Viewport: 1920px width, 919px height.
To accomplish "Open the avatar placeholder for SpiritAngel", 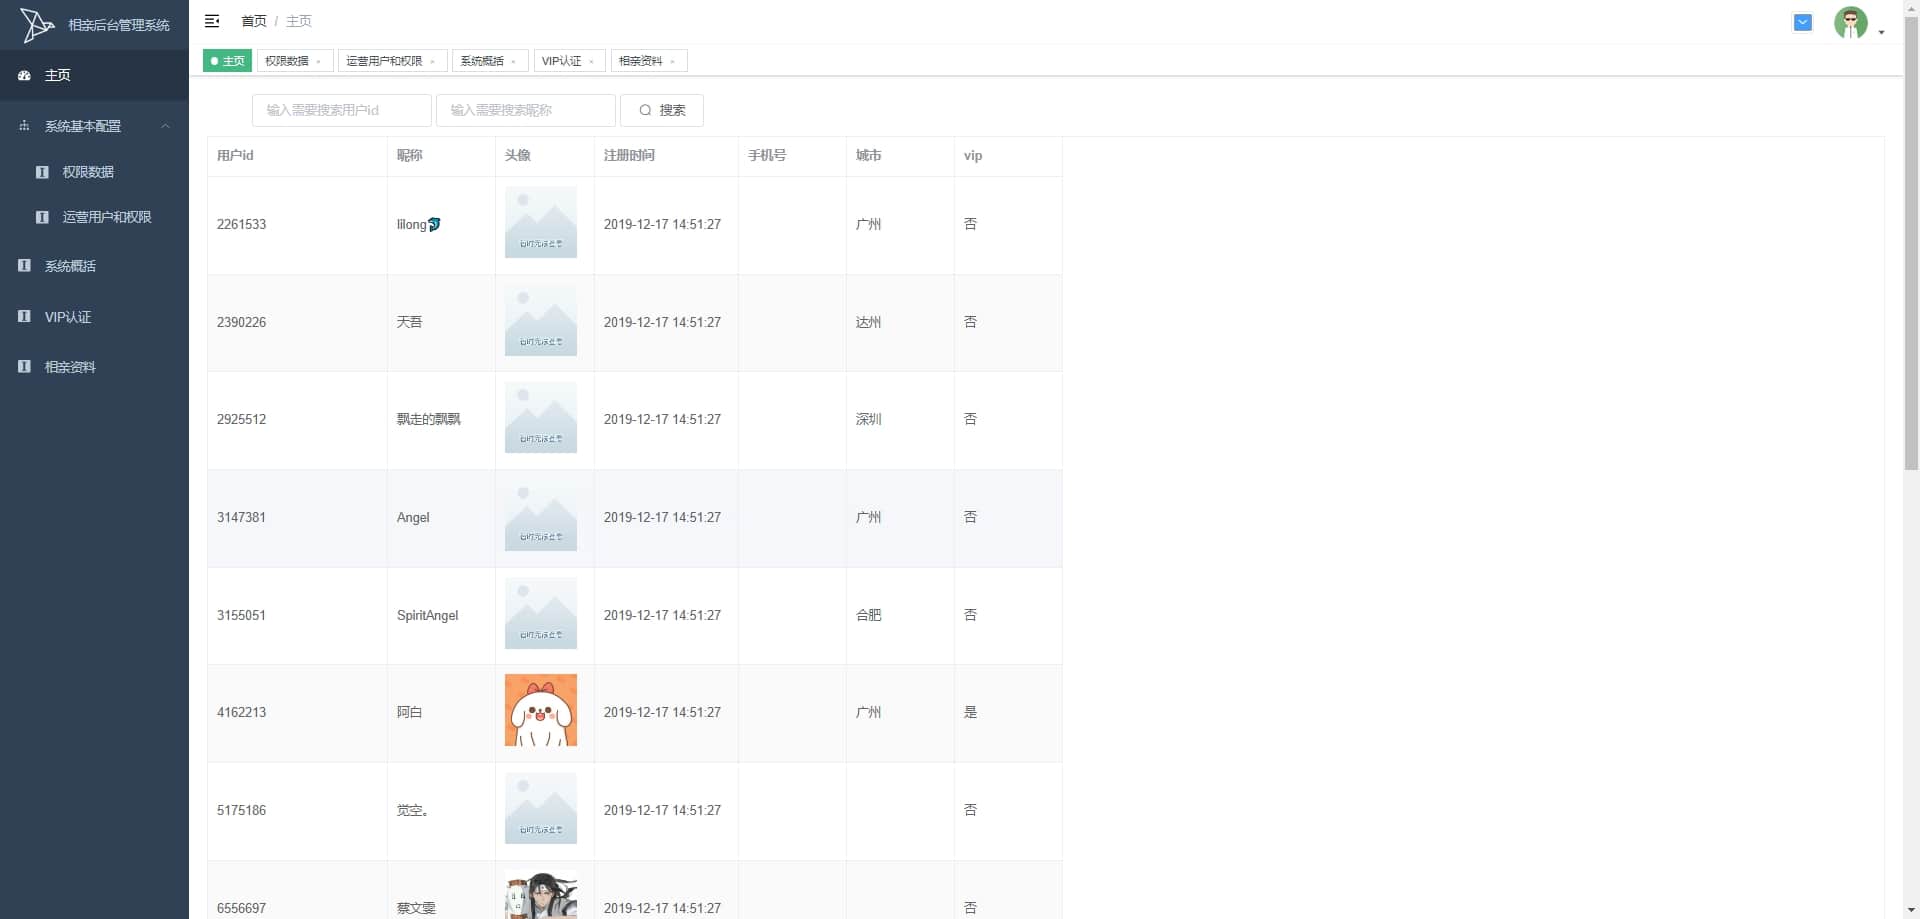I will click(x=541, y=614).
